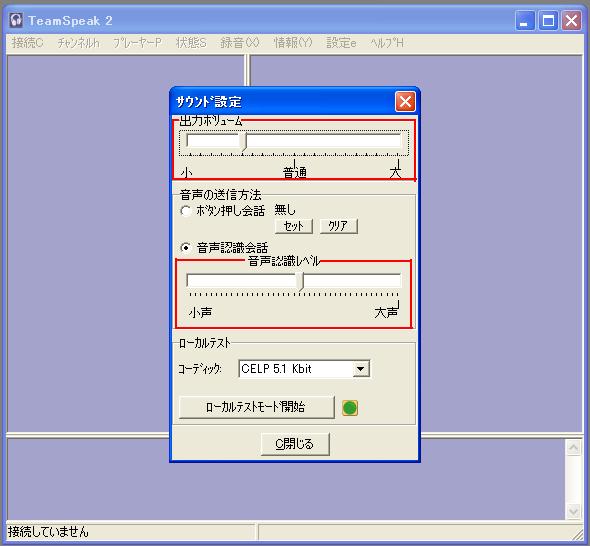The image size is (590, 546).
Task: Close the TeamSpeak 2 main window
Action: click(x=572, y=20)
